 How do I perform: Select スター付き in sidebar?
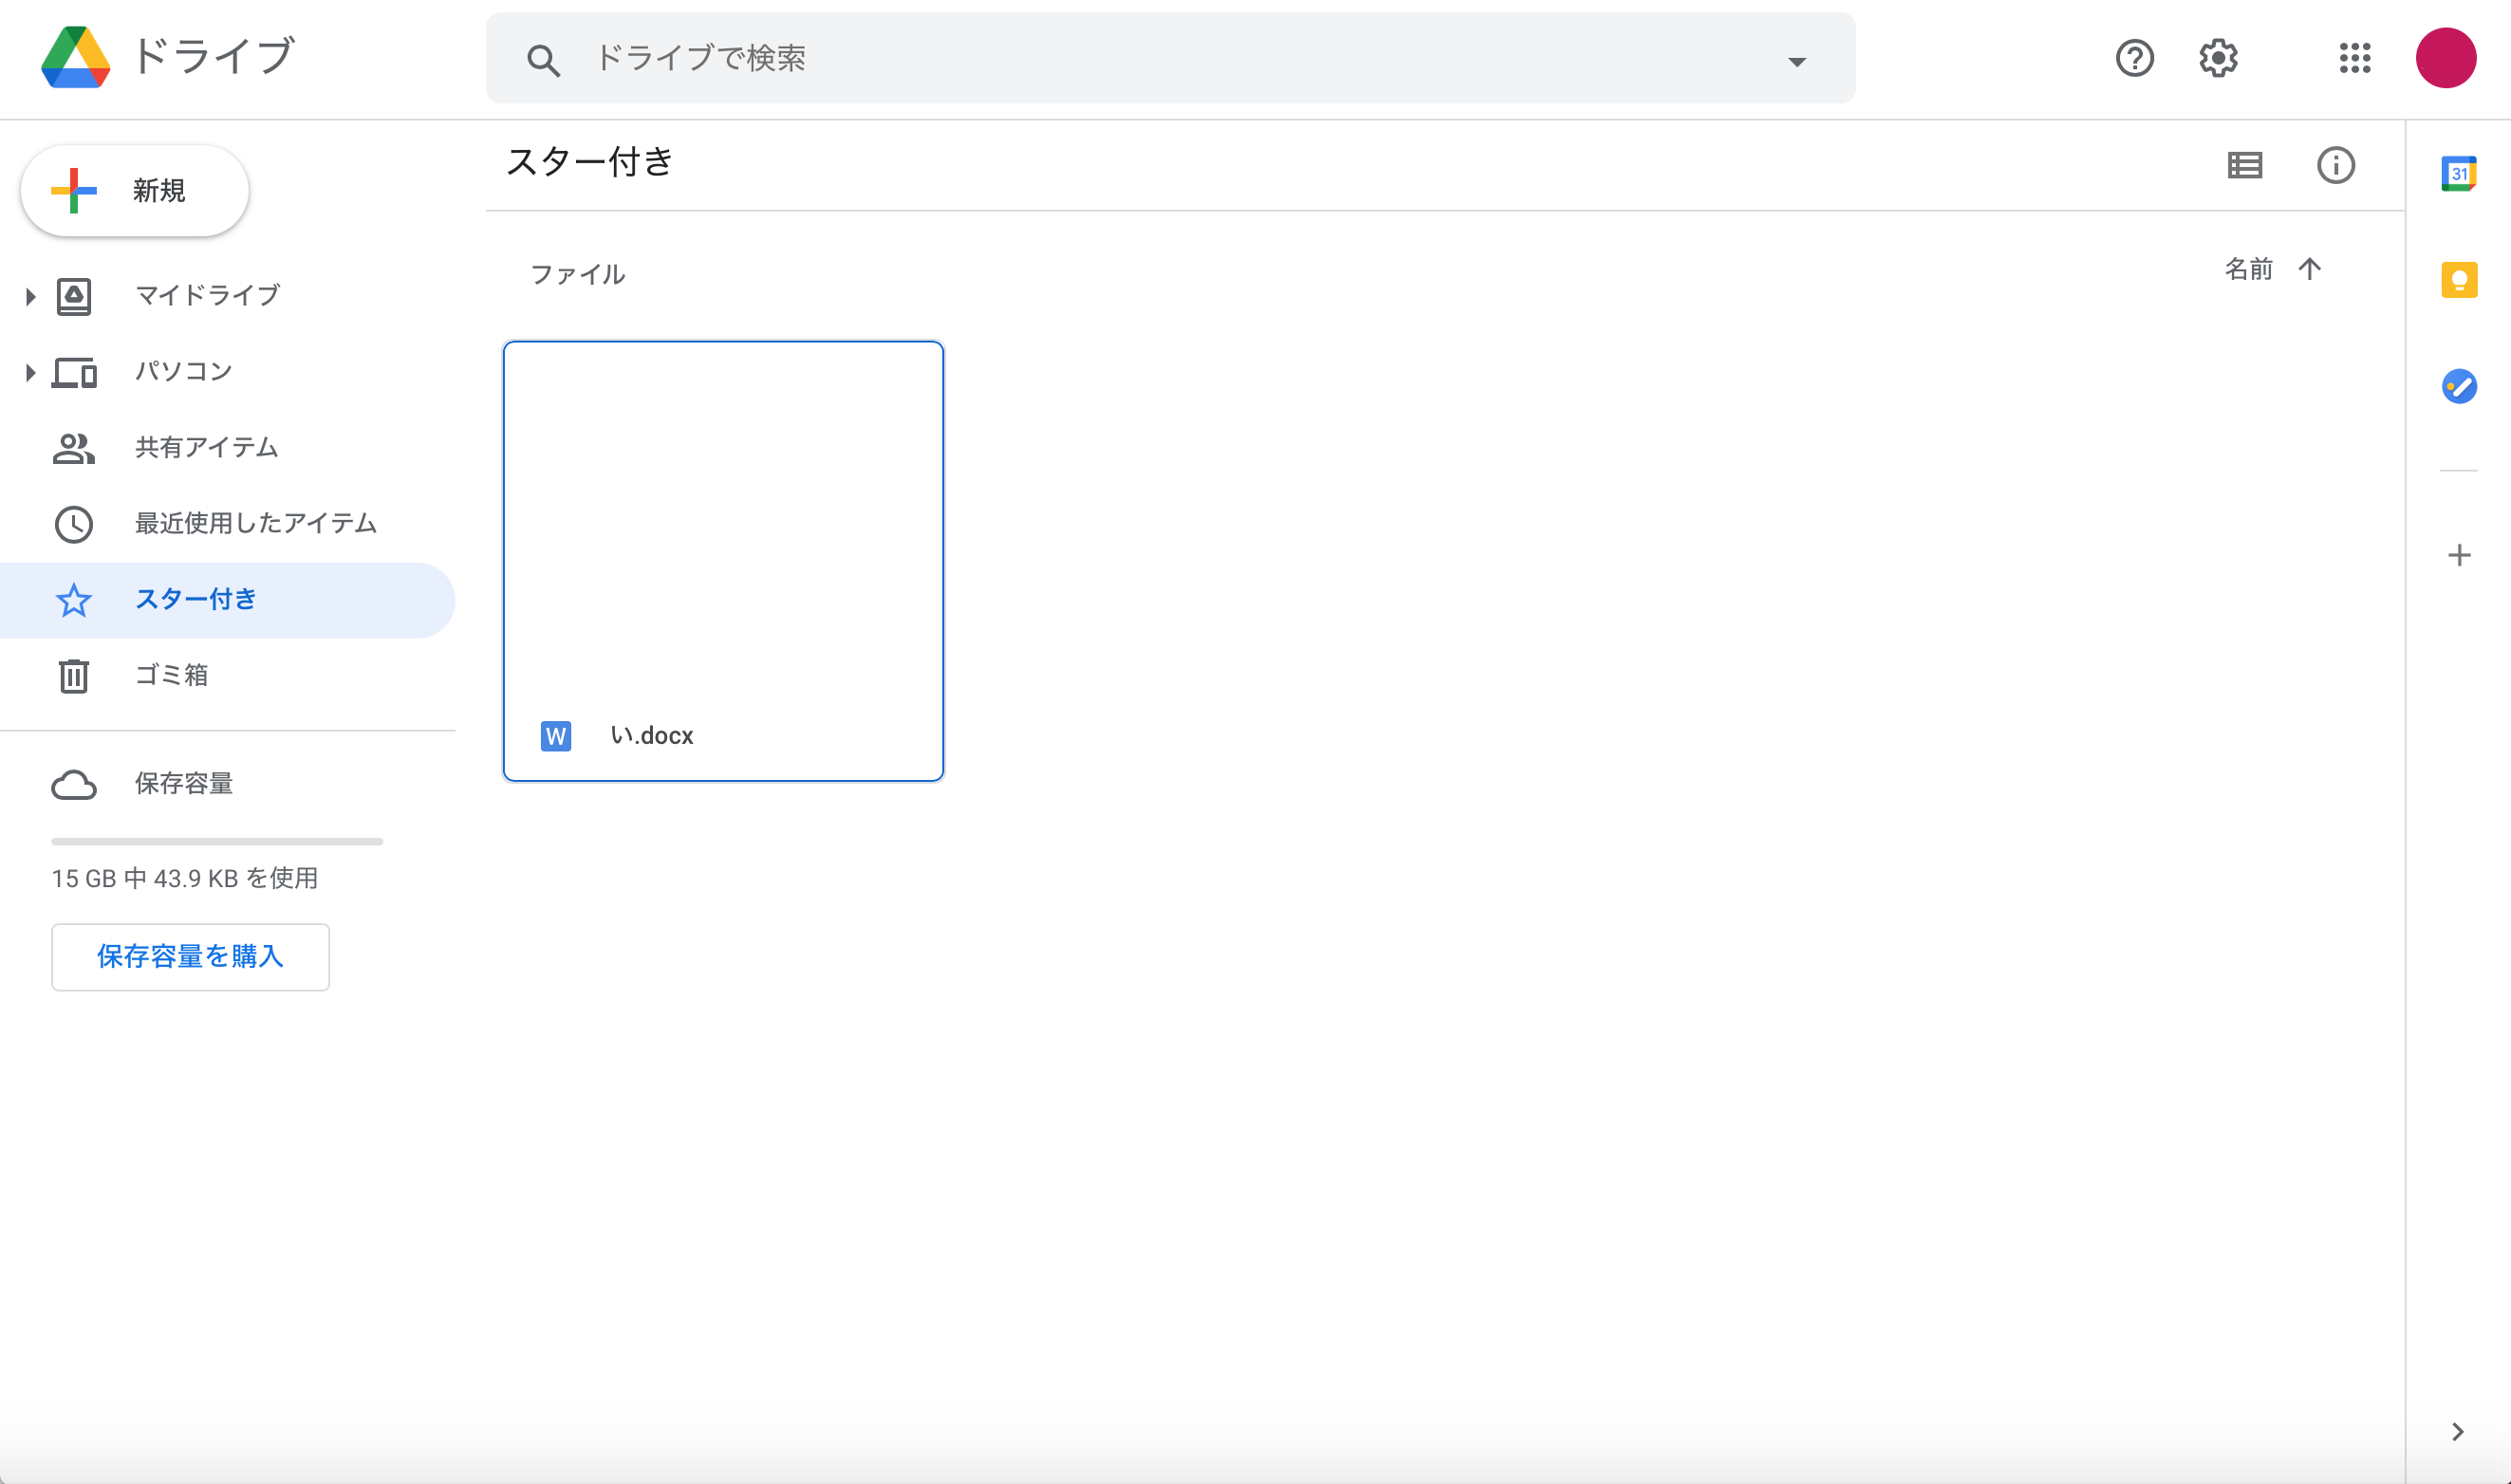[x=227, y=600]
